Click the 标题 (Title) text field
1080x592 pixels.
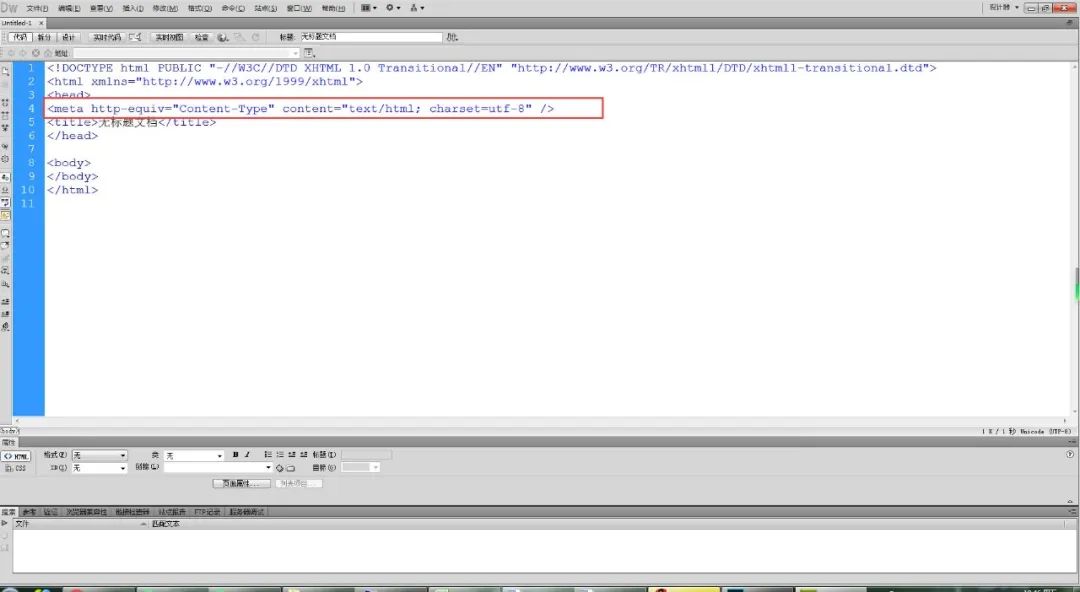[x=370, y=37]
